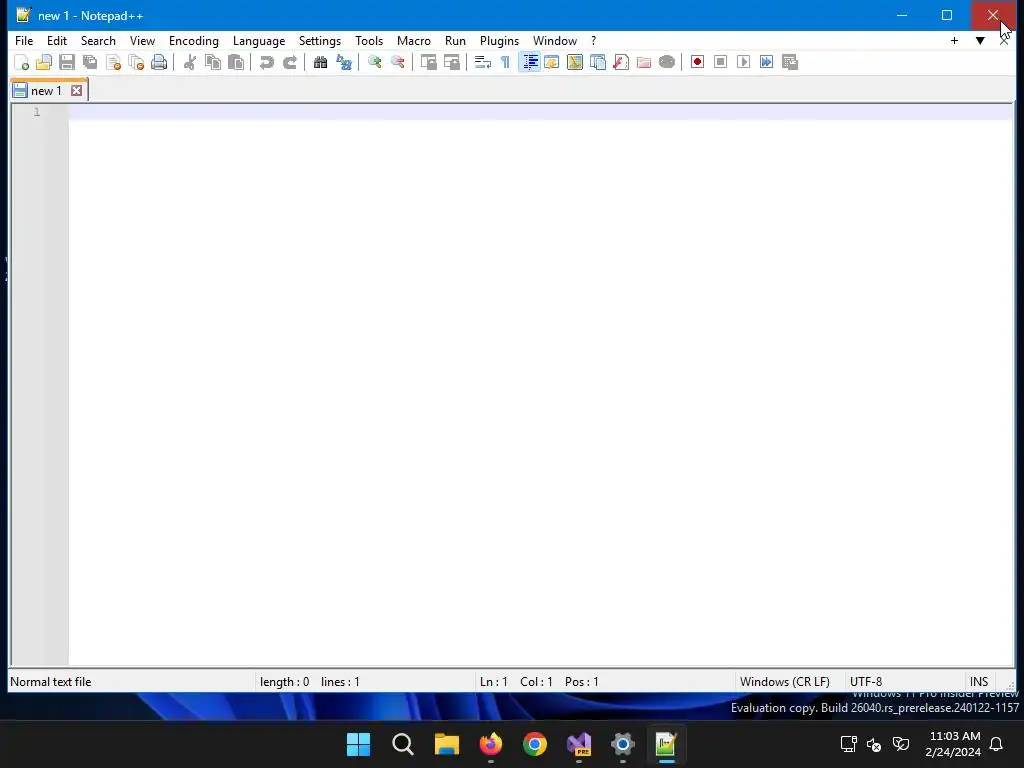Viewport: 1024px width, 768px height.
Task: Save the current file via floppy icon
Action: tap(67, 62)
